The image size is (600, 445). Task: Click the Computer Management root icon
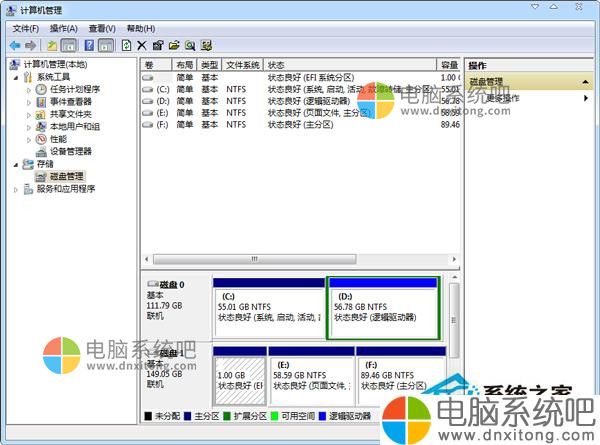click(x=15, y=65)
